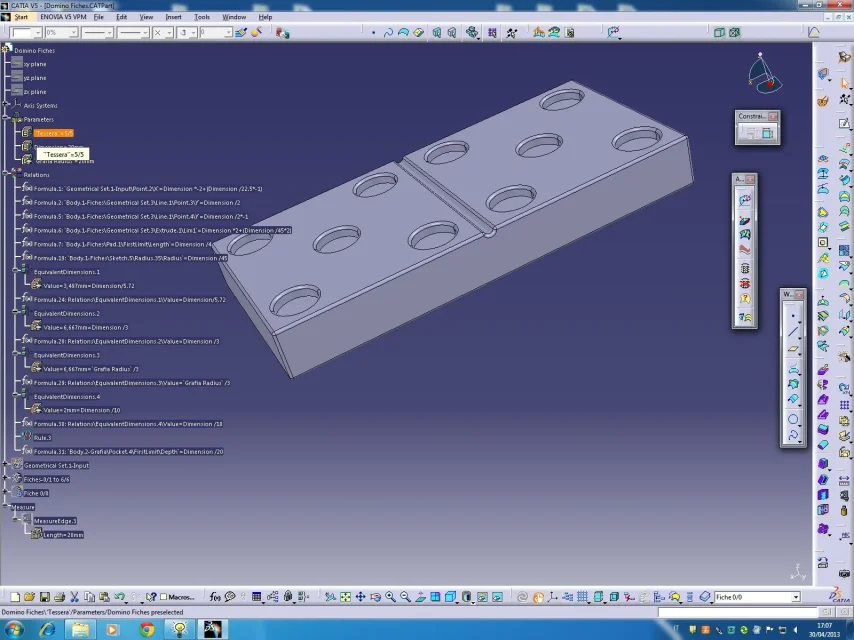
Task: Click the Cut scissors icon
Action: pyautogui.click(x=75, y=597)
